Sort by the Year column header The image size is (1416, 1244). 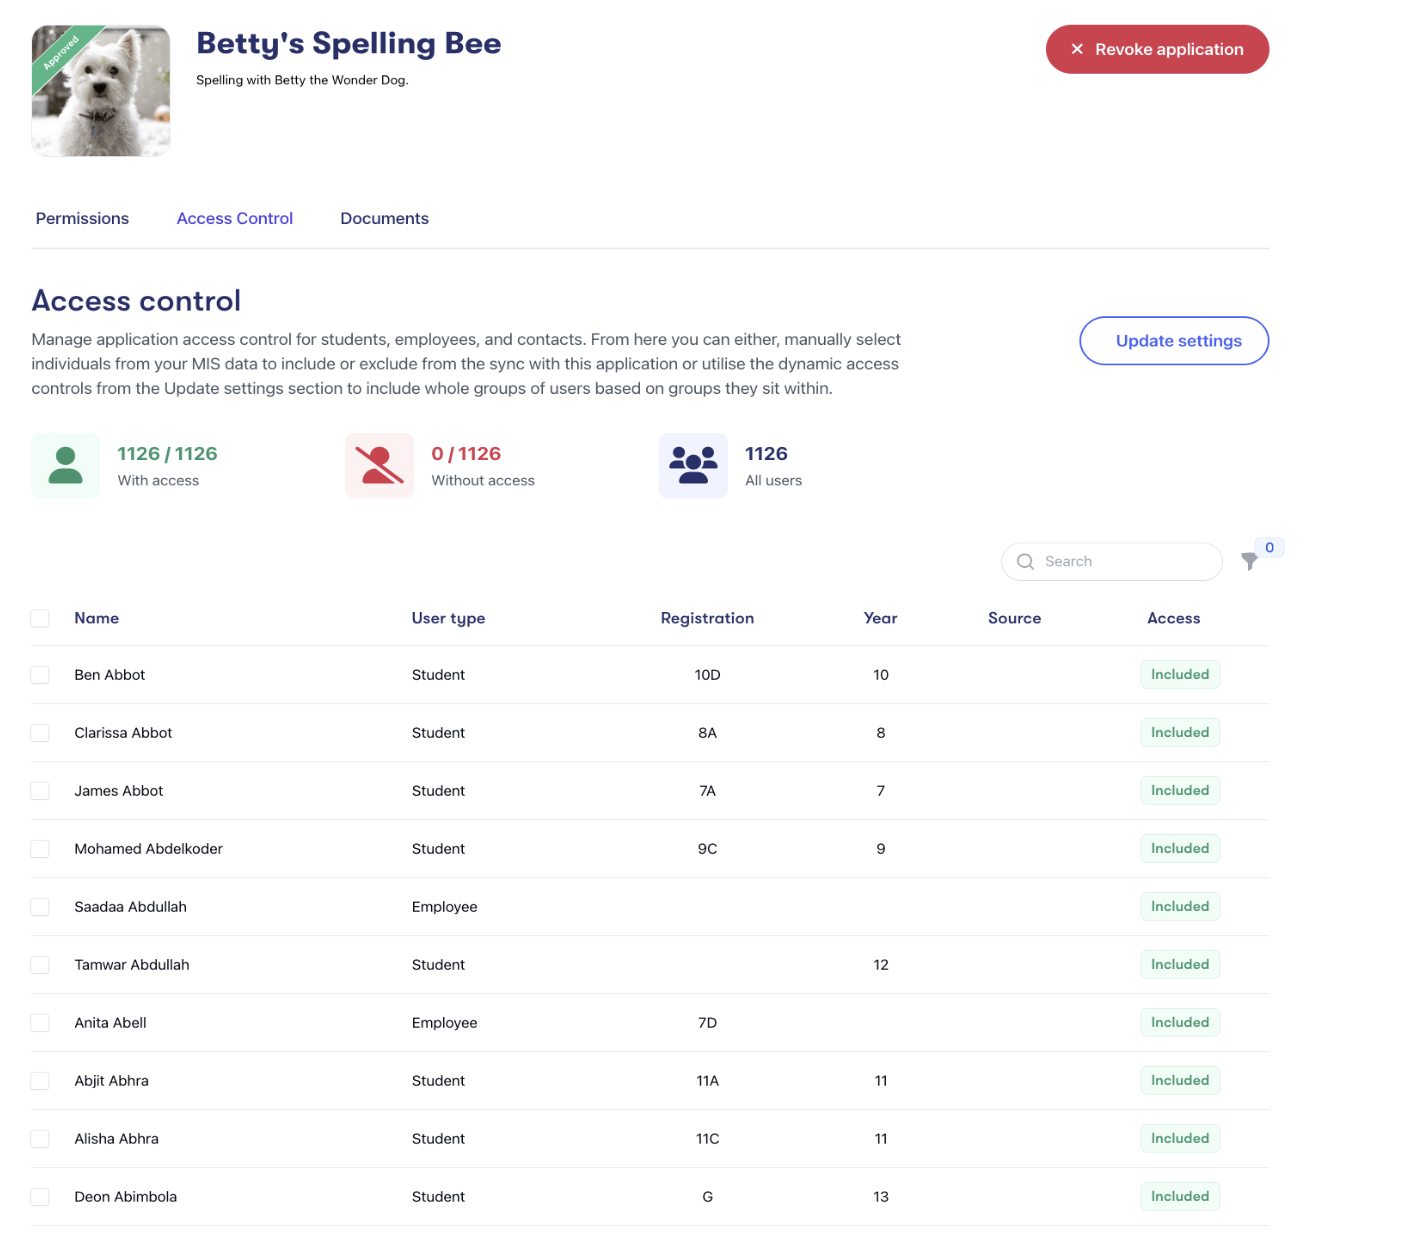tap(880, 619)
